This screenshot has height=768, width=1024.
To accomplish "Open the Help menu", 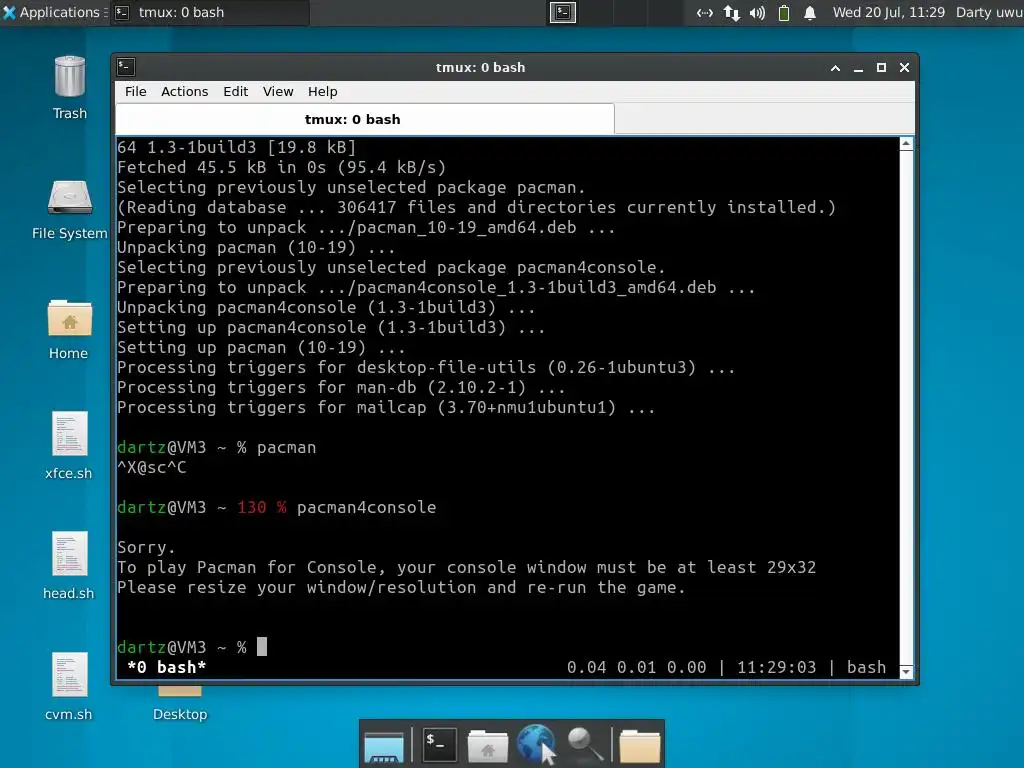I will 323,91.
